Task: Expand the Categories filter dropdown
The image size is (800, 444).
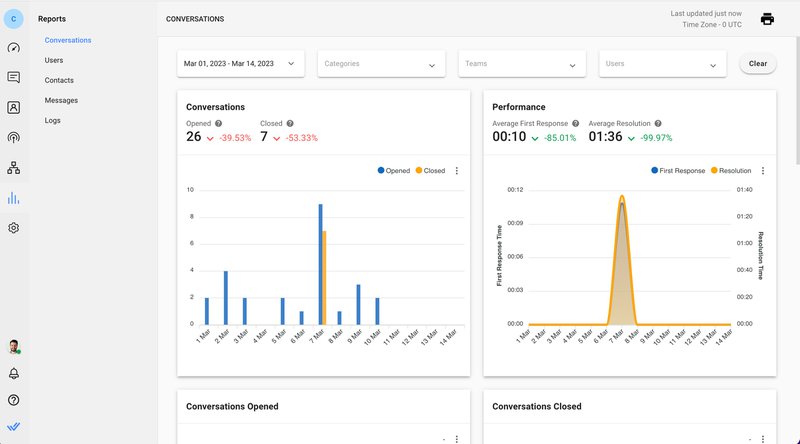Action: 381,64
